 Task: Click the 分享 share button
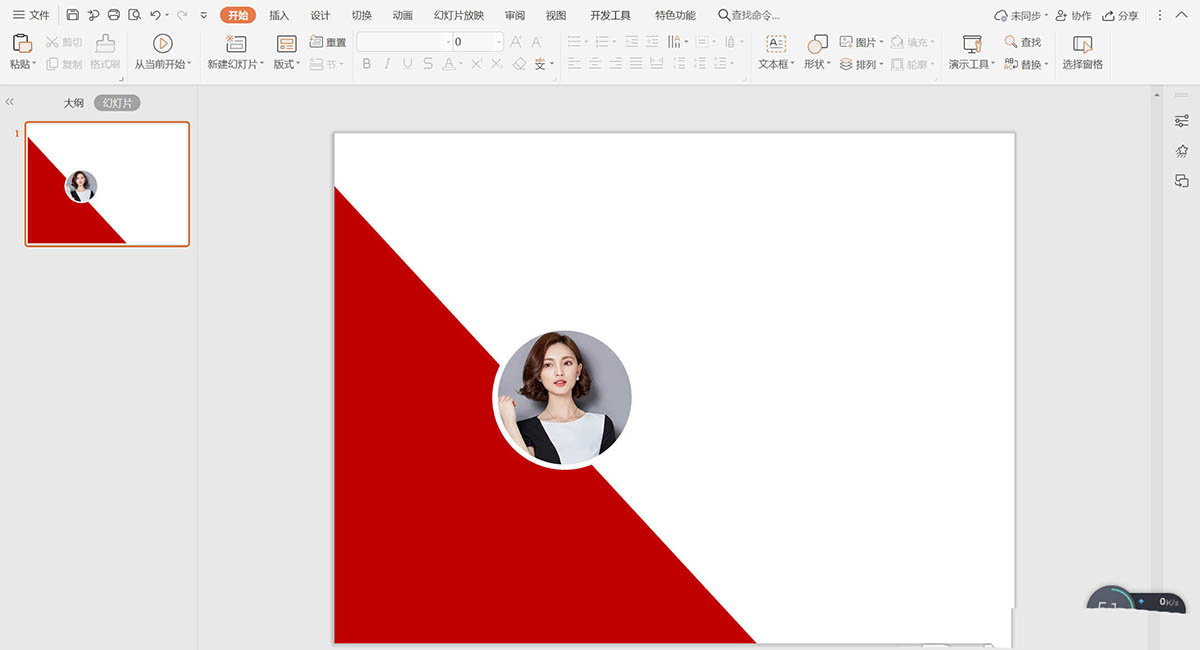coord(1120,15)
